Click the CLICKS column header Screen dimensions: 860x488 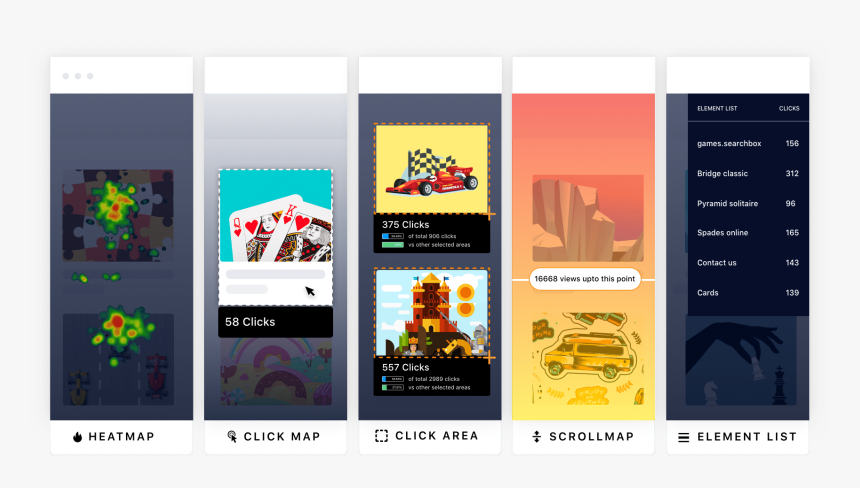pyautogui.click(x=789, y=109)
